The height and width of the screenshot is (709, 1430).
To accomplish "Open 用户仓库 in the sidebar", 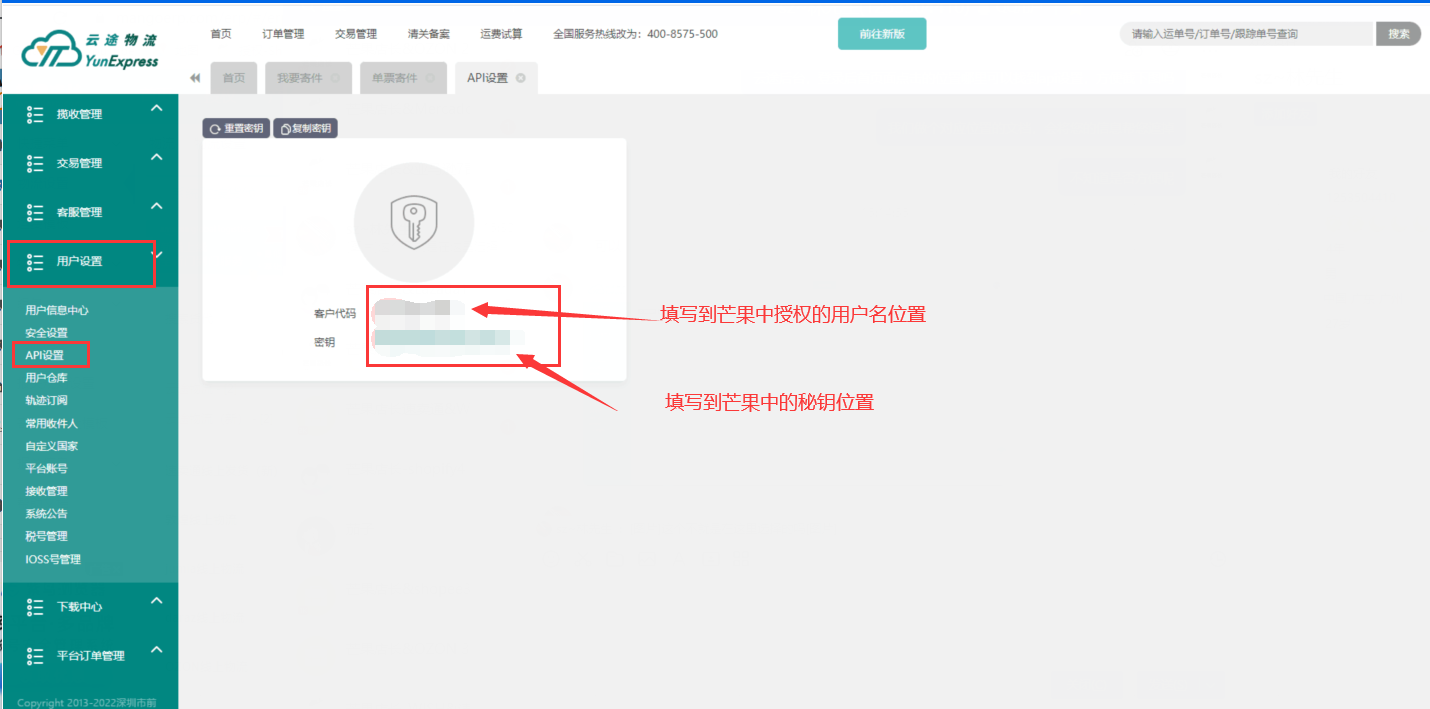I will point(47,378).
